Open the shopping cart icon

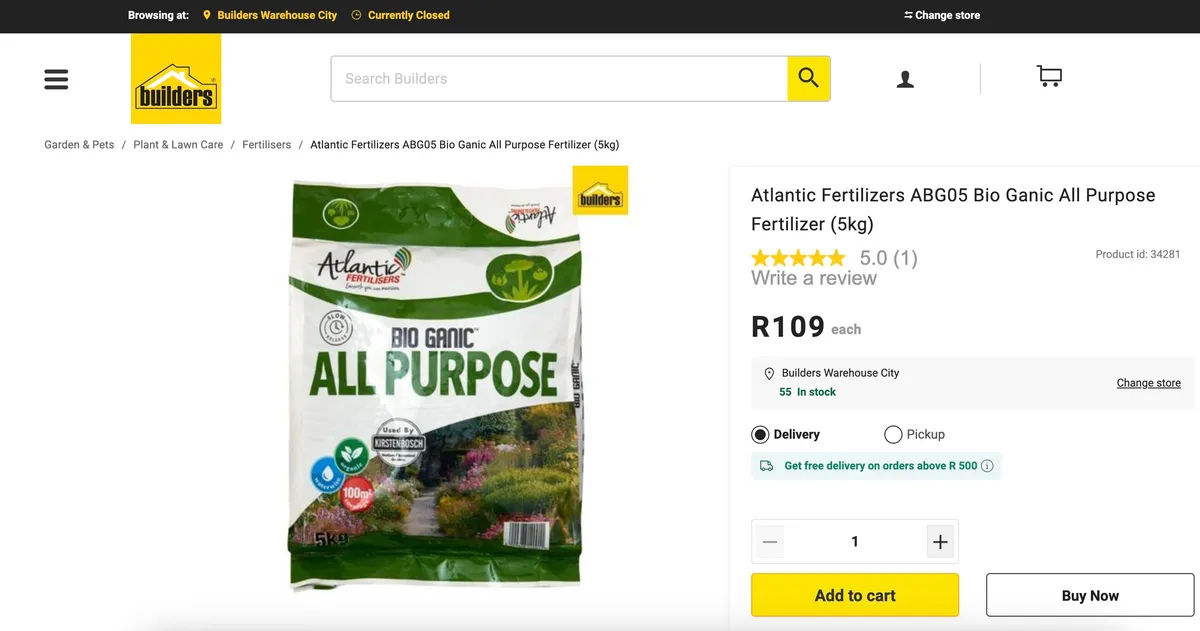point(1049,77)
